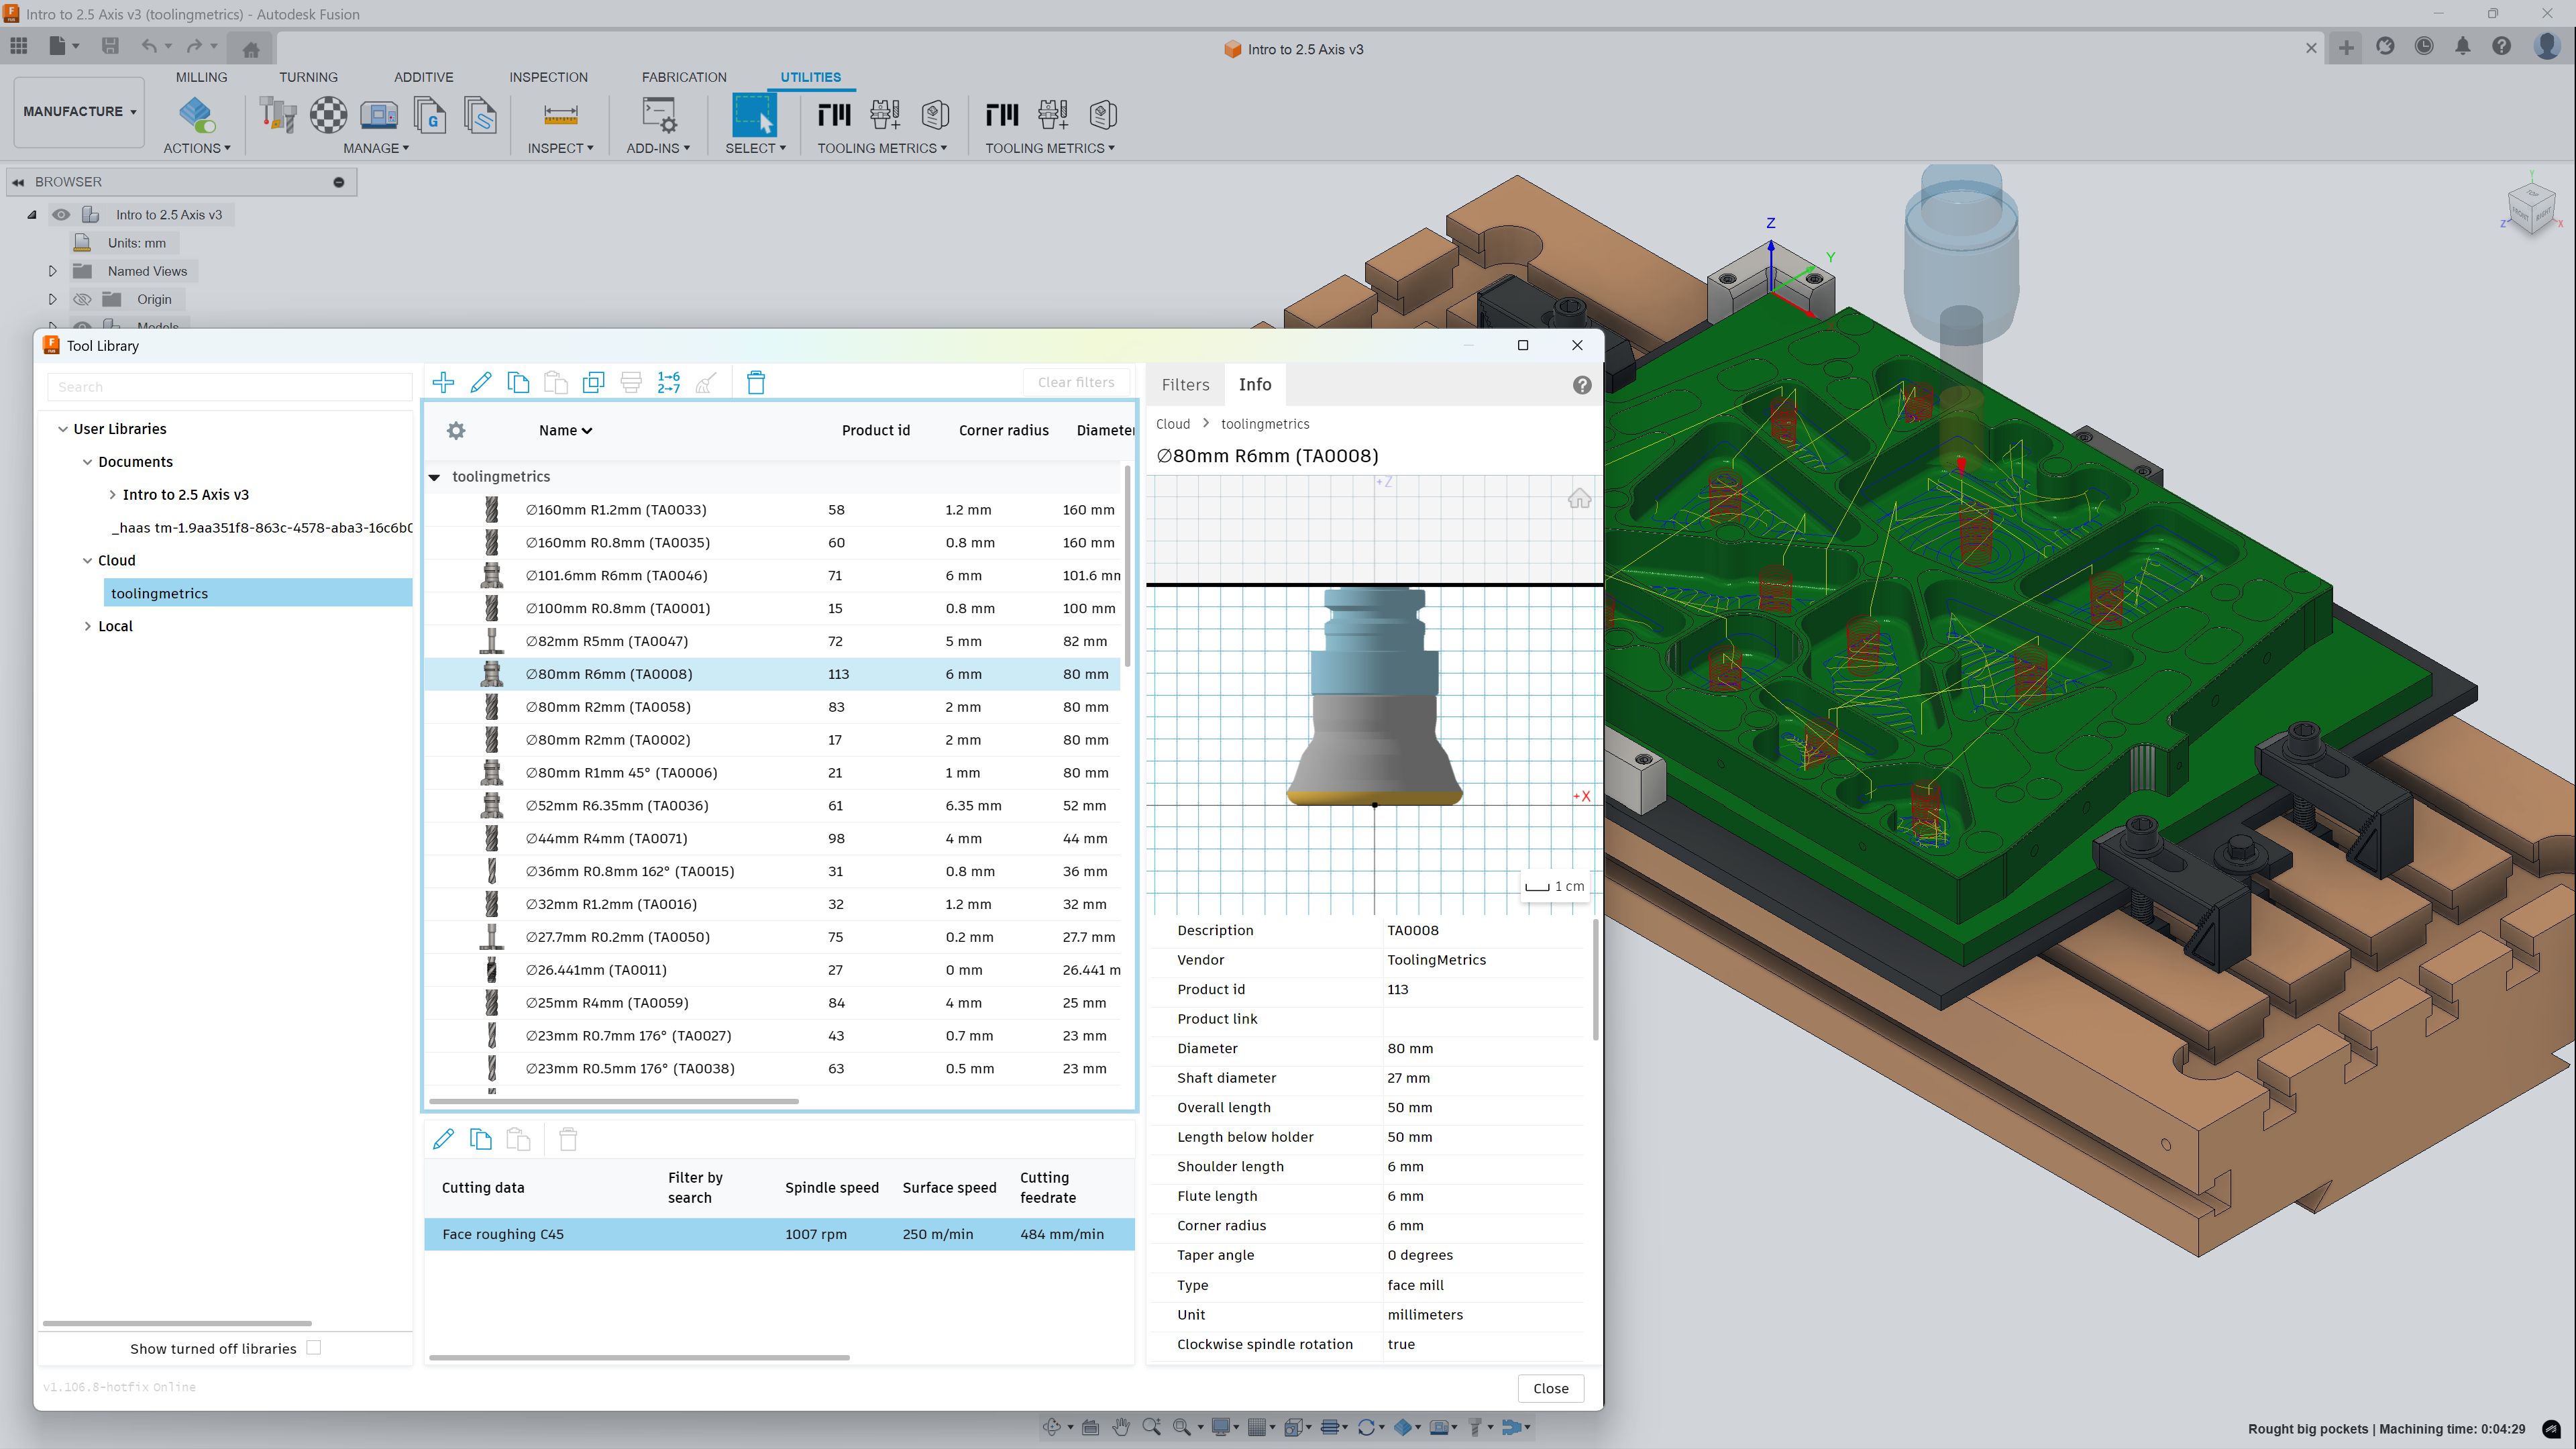Screen dimensions: 2576x1449
Task: Open the Inspect measure ruler tool
Action: coord(560,116)
